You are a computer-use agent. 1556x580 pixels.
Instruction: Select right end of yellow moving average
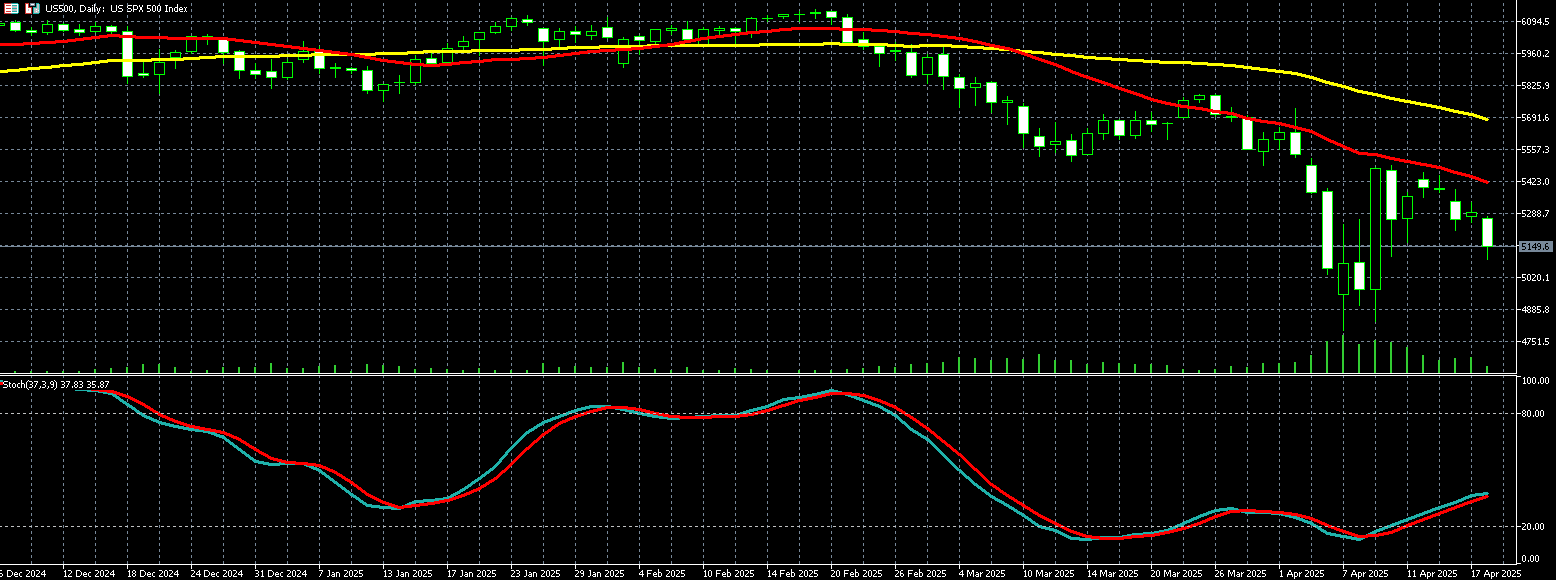1487,119
